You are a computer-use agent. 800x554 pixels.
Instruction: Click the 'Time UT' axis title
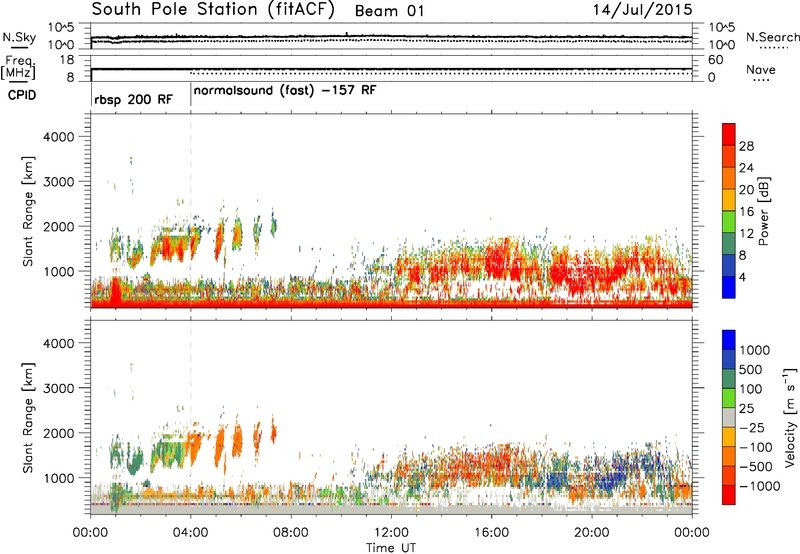pyautogui.click(x=391, y=548)
